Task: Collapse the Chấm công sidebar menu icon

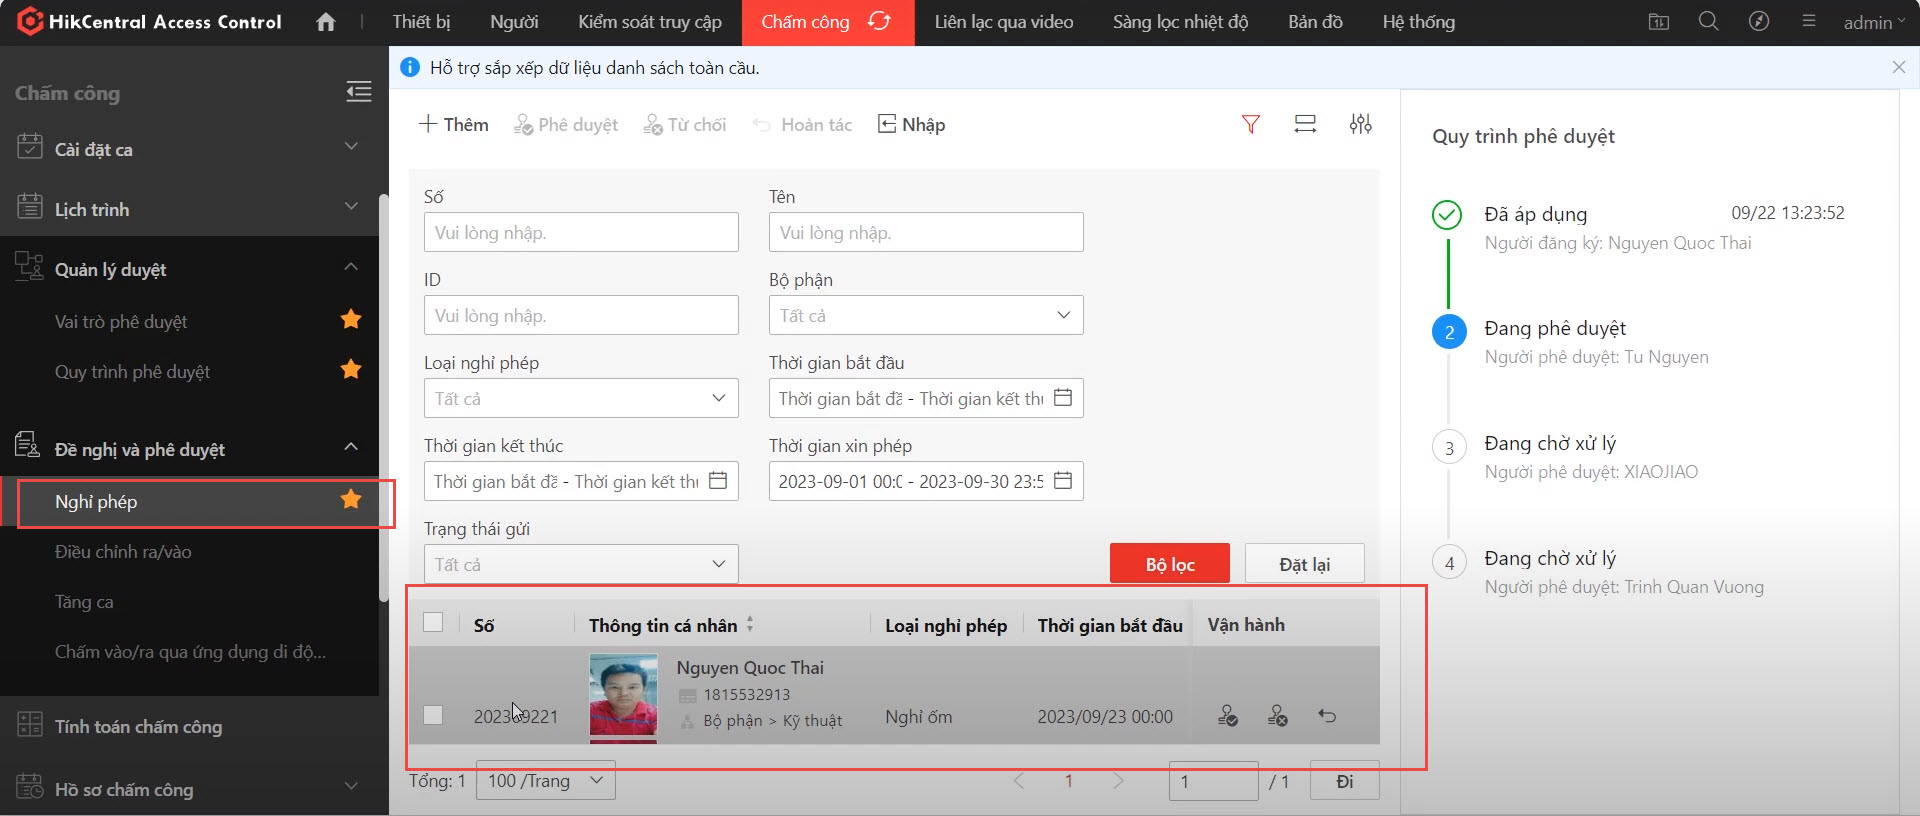Action: coord(359,92)
